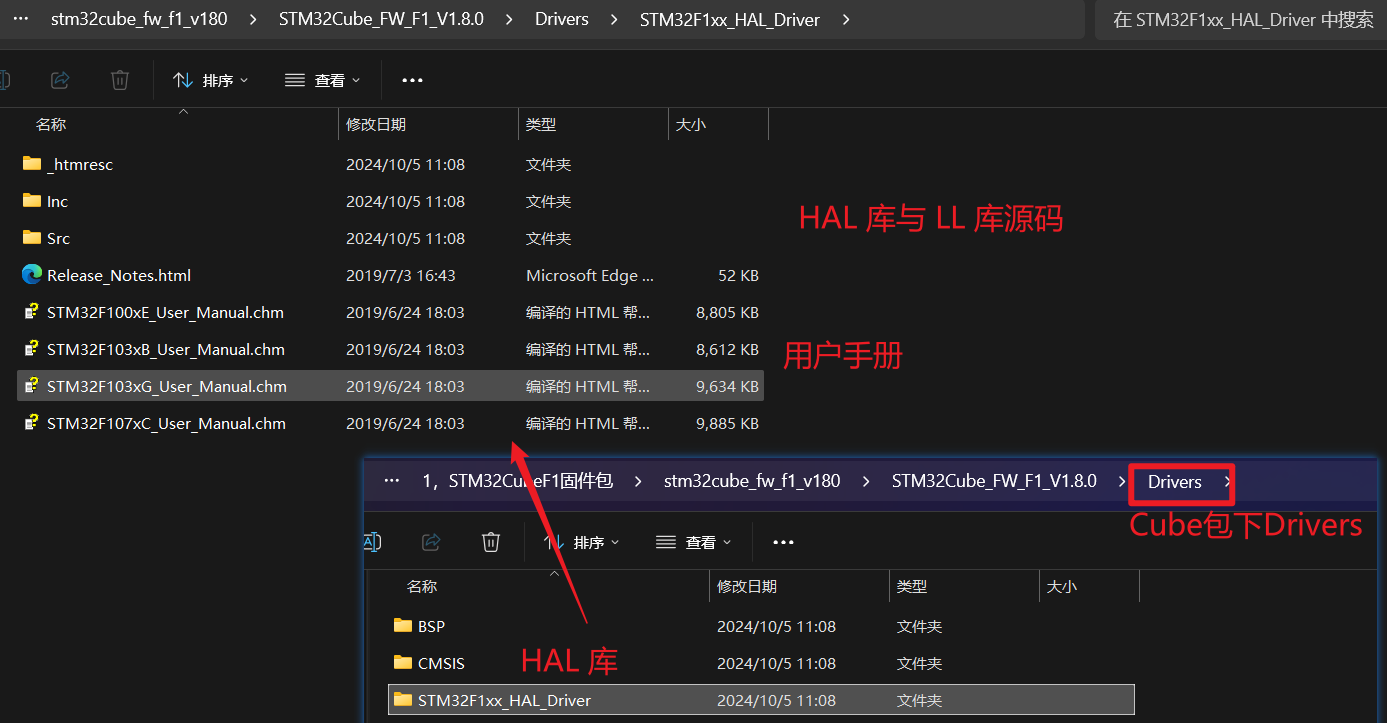Sort by 类型 column in lower window
The height and width of the screenshot is (723, 1387).
coord(912,586)
